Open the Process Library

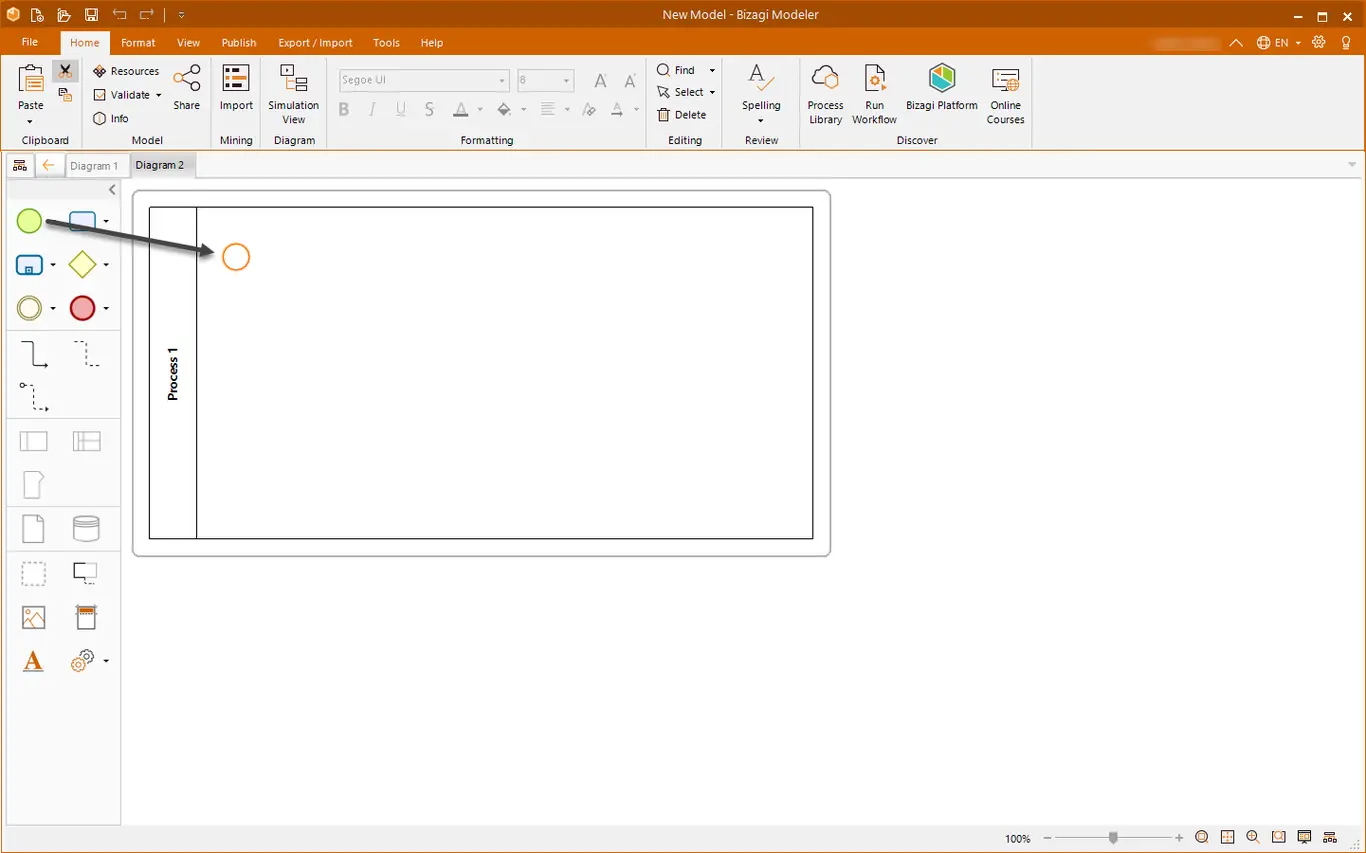(x=825, y=95)
